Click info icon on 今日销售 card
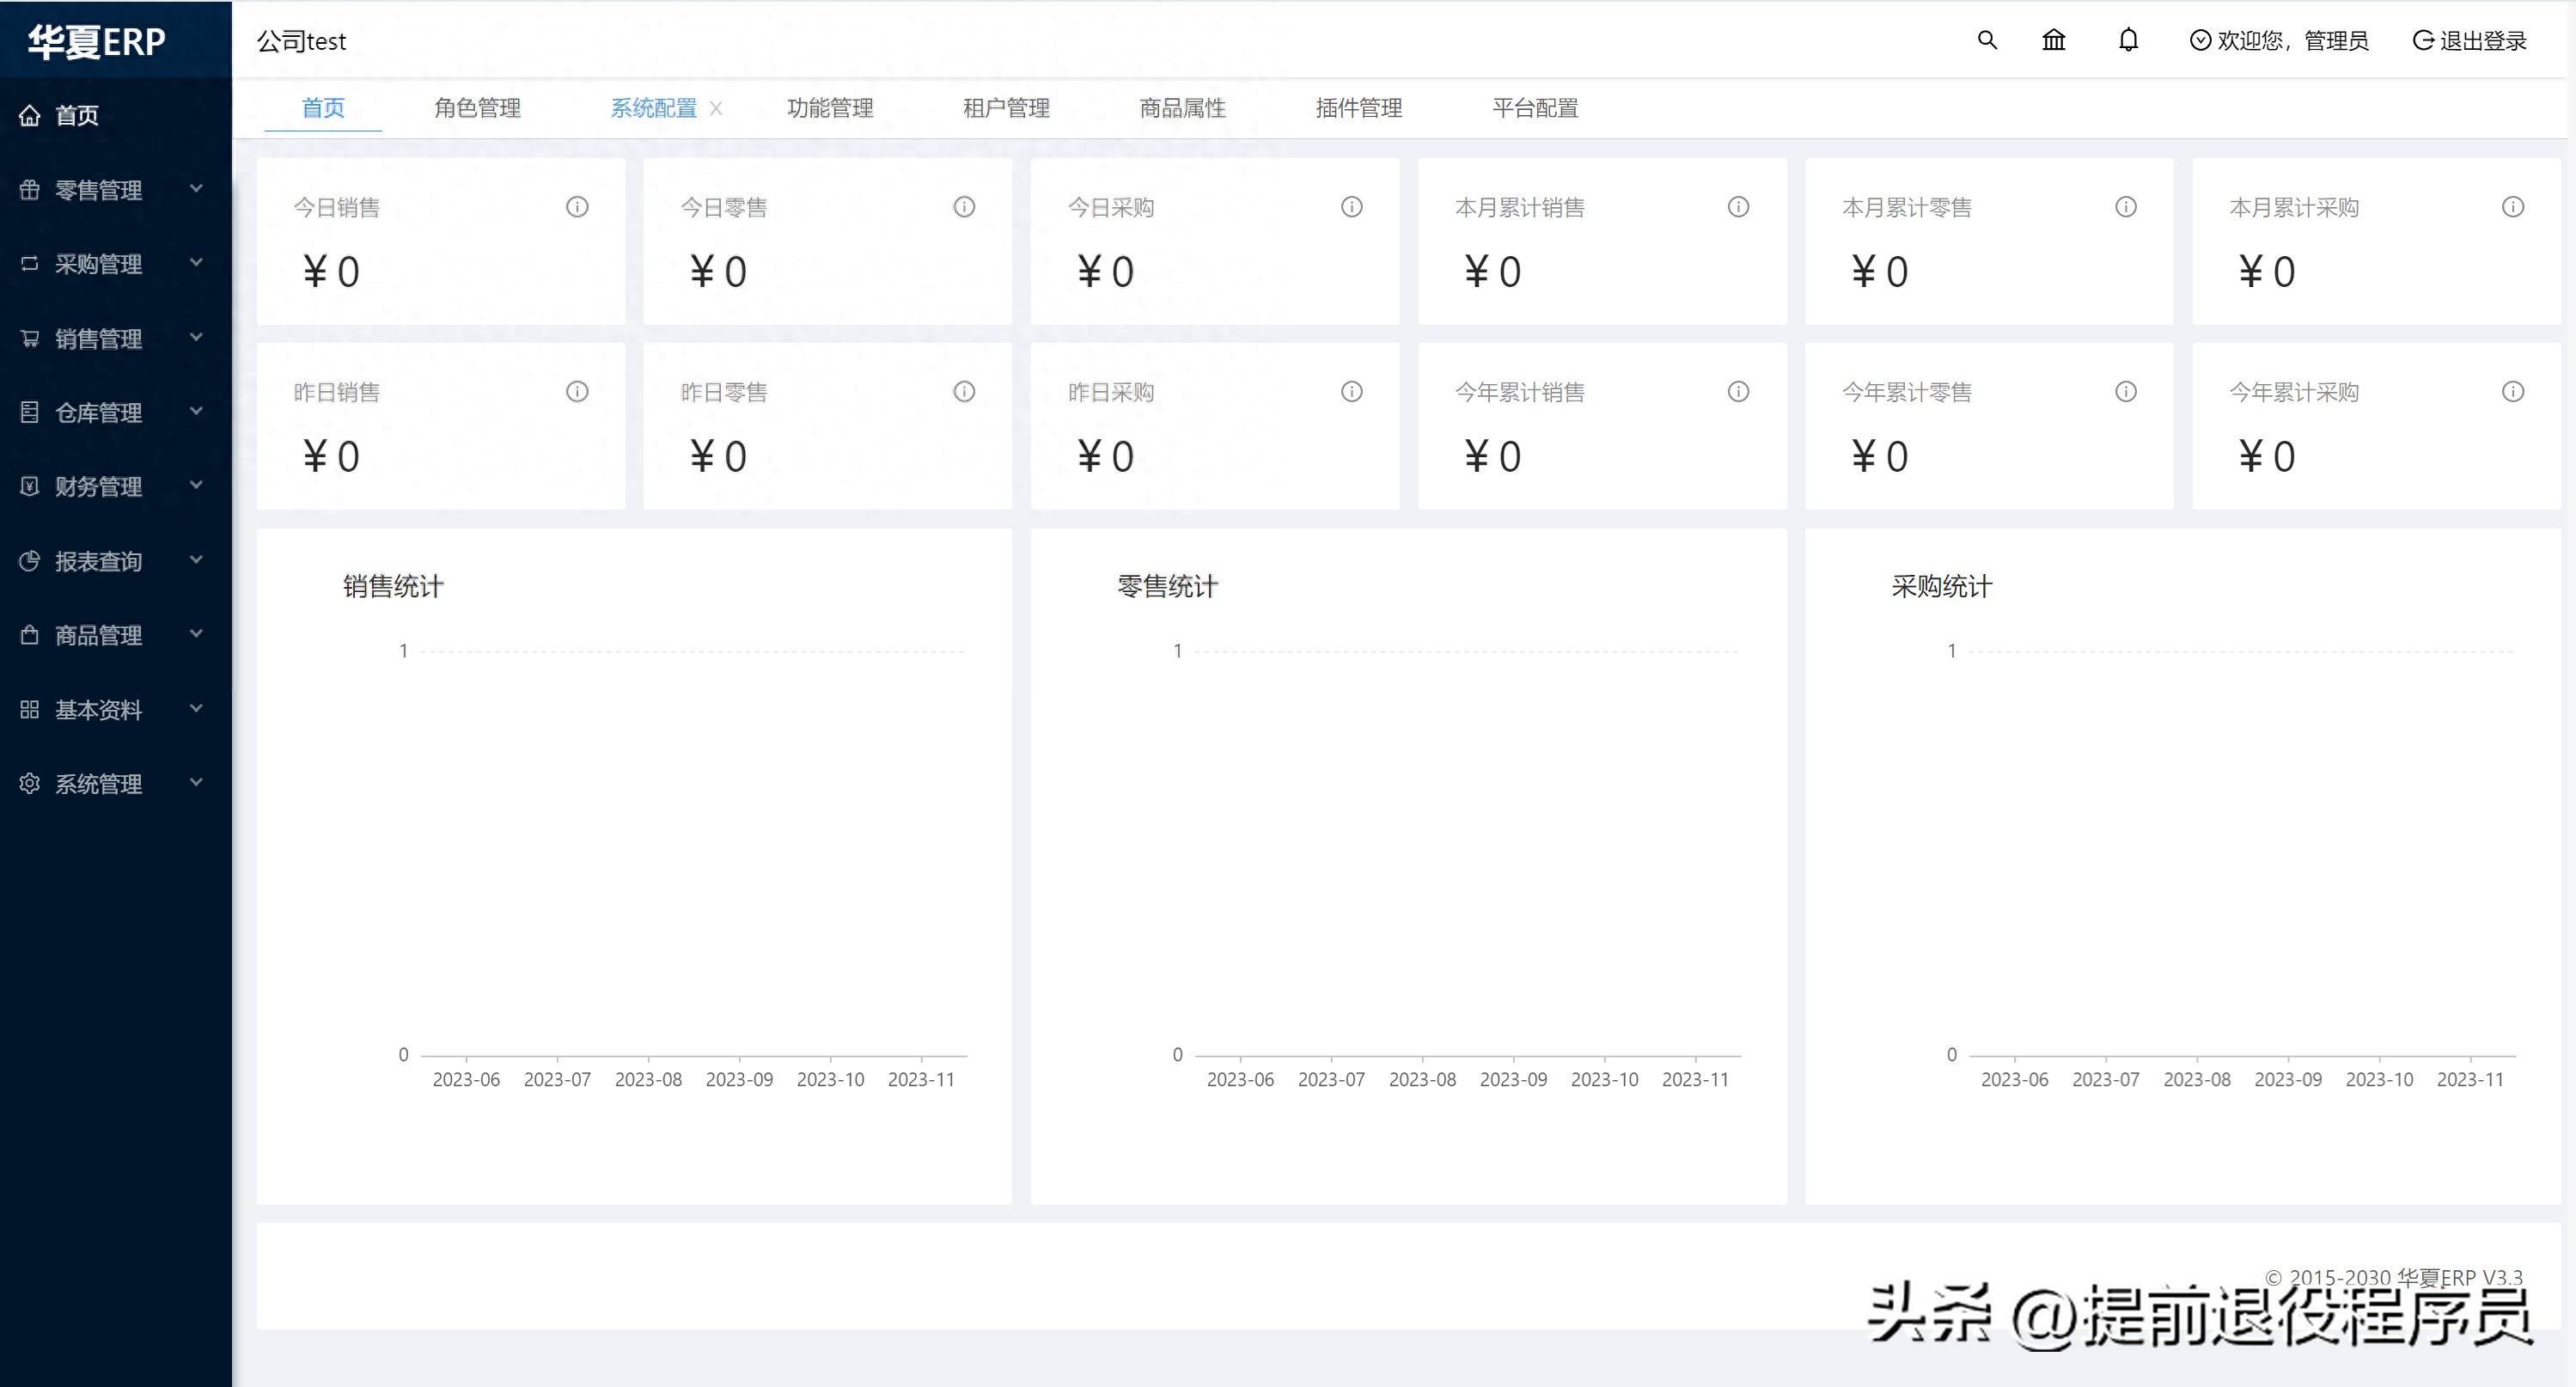The height and width of the screenshot is (1387, 2576). pos(577,207)
